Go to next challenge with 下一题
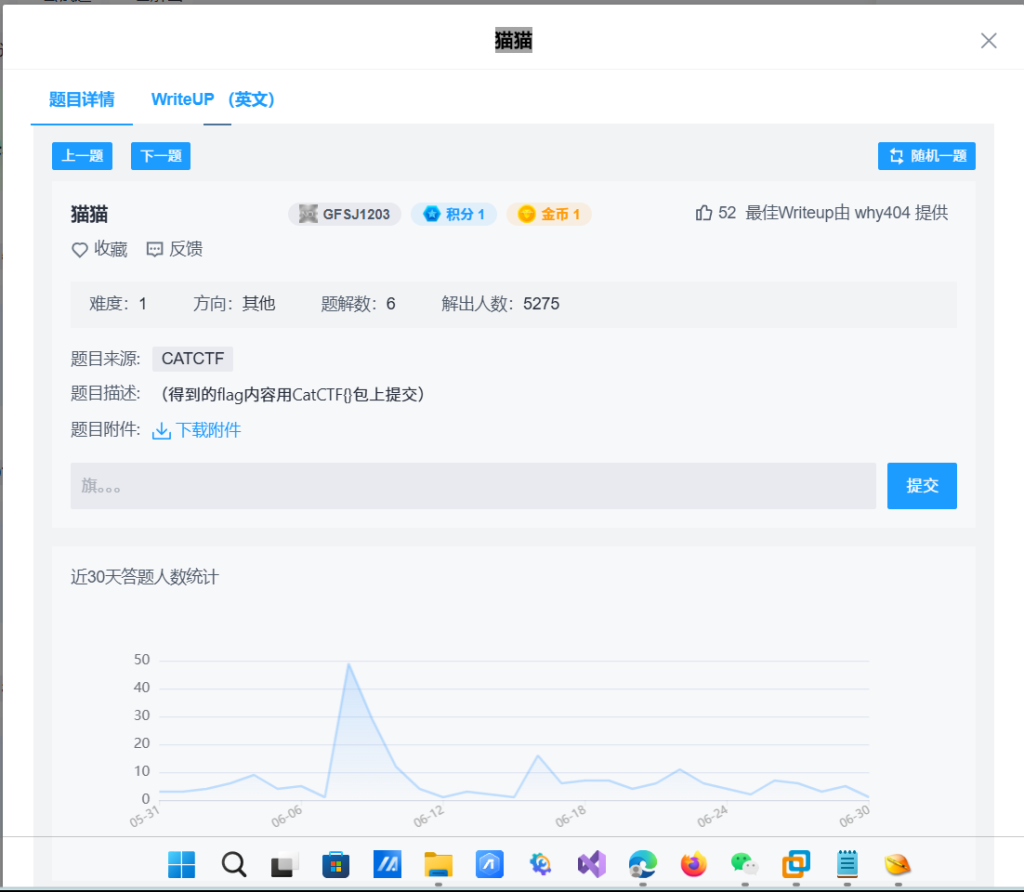The width and height of the screenshot is (1024, 892). click(x=160, y=156)
